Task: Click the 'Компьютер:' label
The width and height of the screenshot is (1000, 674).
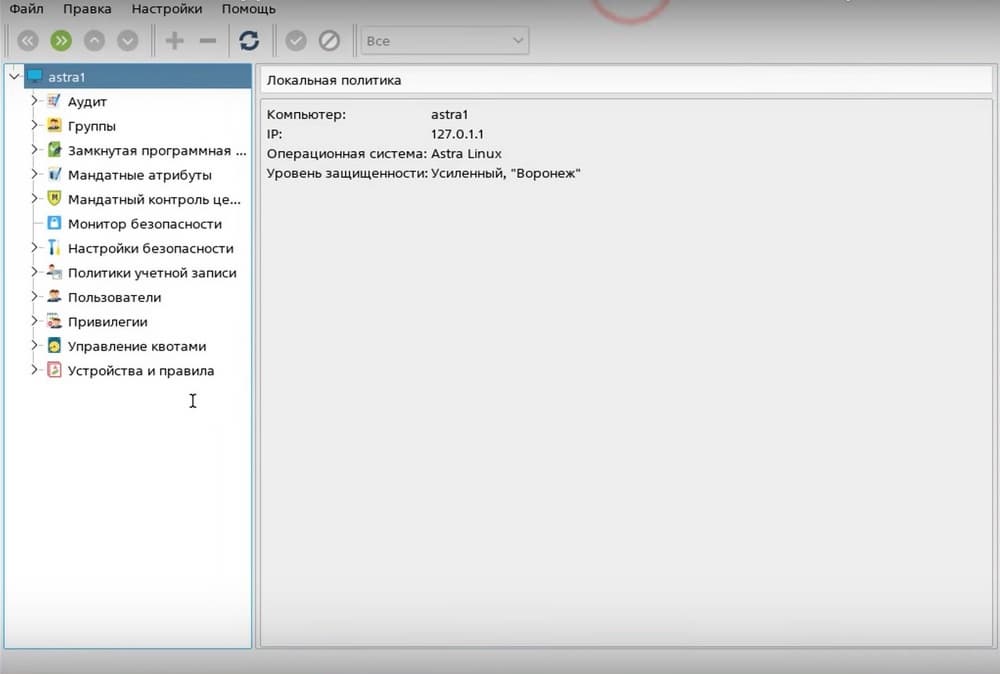Action: click(x=306, y=115)
